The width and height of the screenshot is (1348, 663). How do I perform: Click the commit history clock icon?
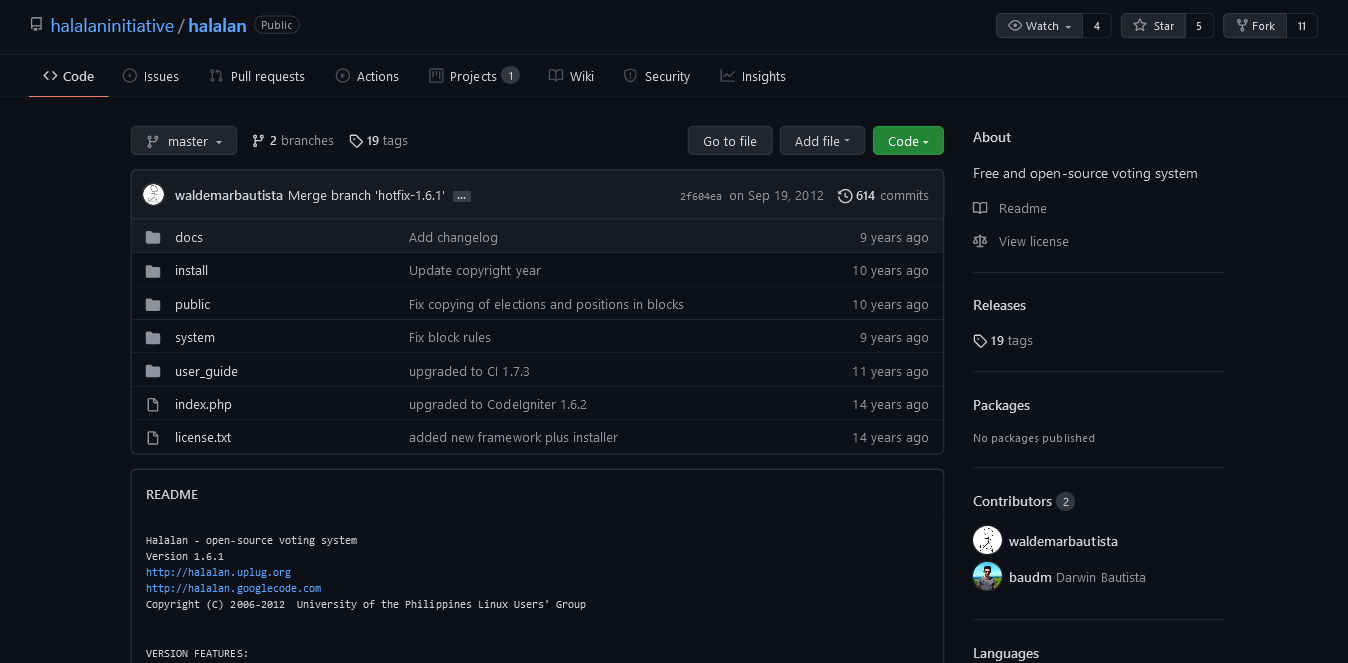coord(845,196)
